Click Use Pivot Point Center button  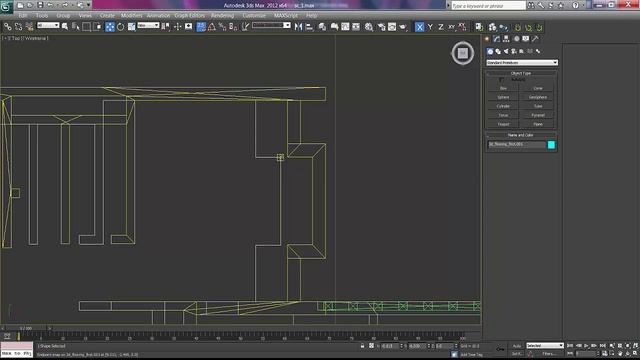pyautogui.click(x=166, y=27)
